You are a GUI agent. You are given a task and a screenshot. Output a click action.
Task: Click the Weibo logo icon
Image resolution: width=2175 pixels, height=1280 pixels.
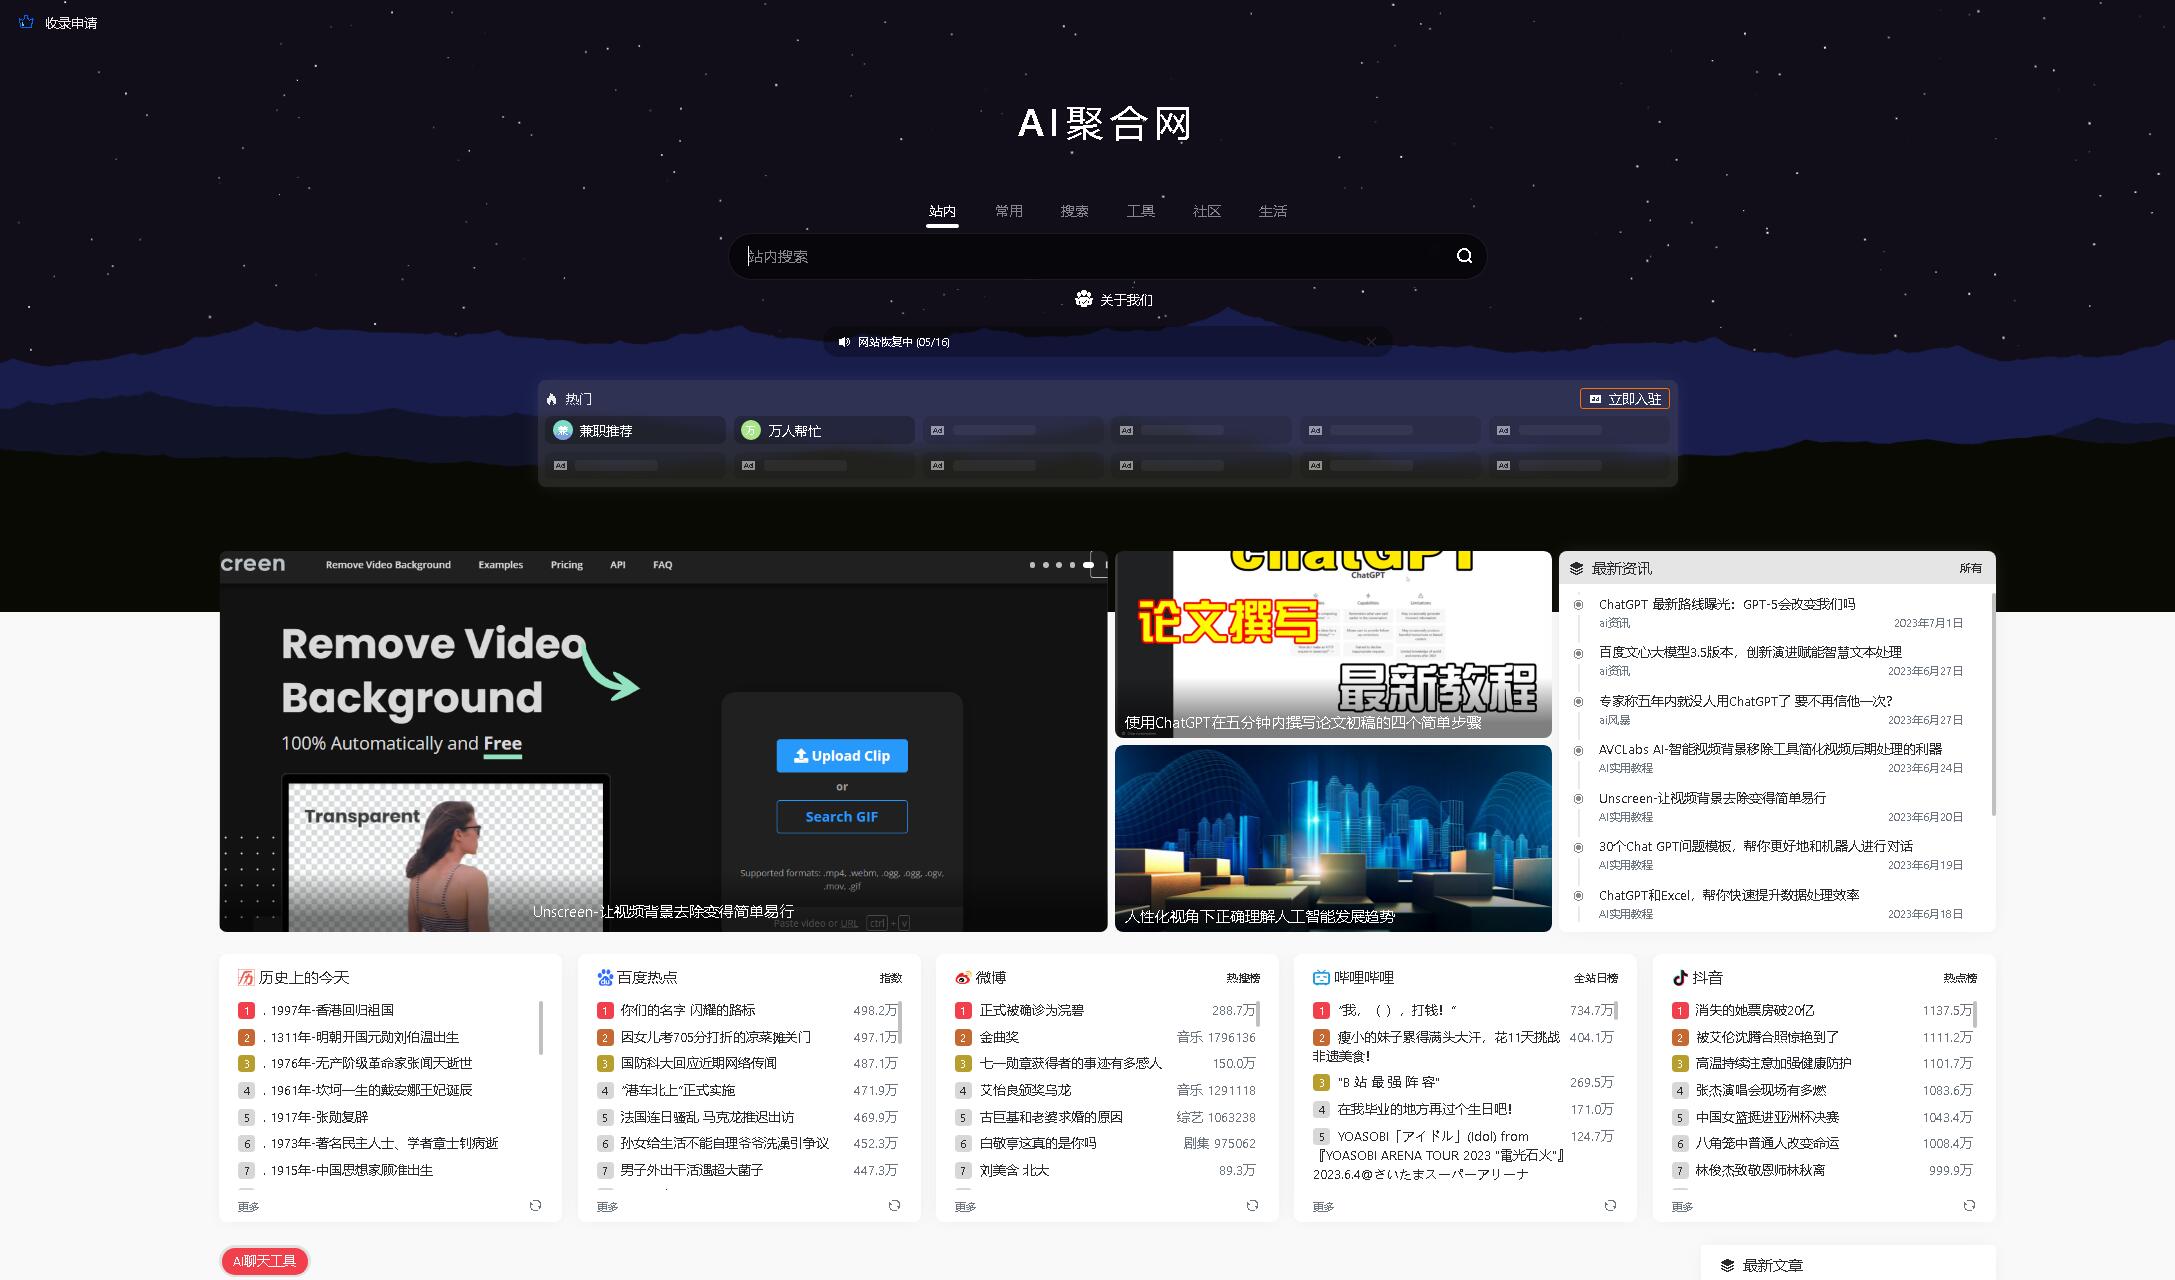pyautogui.click(x=963, y=977)
